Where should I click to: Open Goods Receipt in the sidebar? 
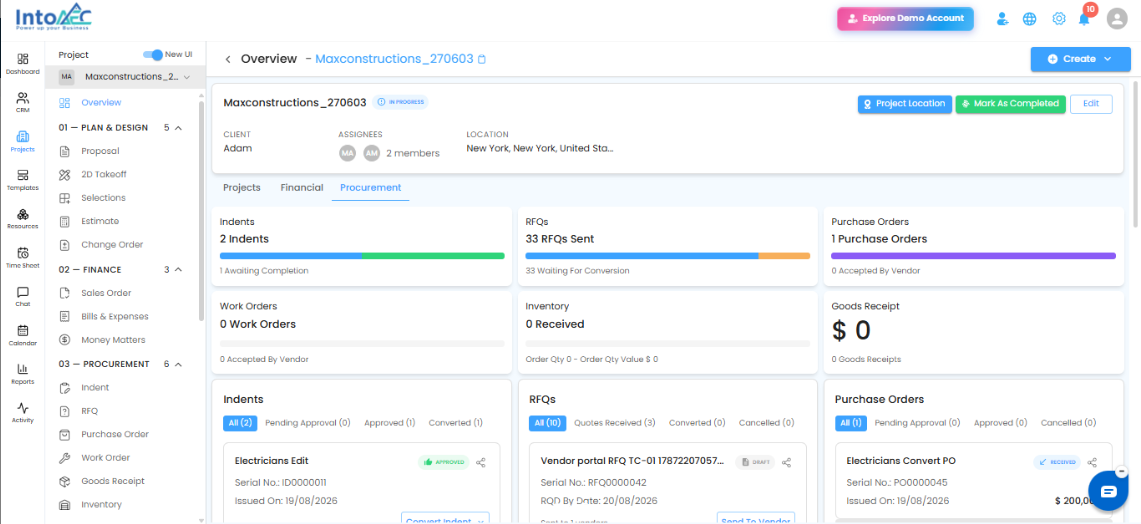(112, 481)
